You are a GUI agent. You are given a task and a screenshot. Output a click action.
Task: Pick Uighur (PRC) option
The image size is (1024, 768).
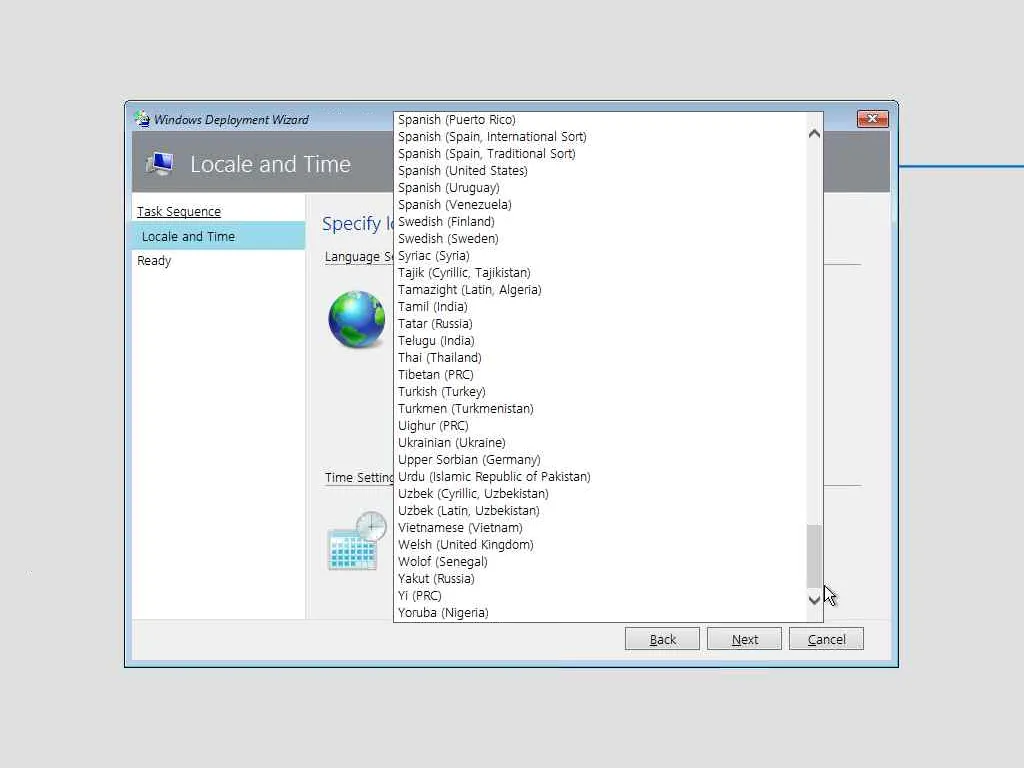point(601,425)
